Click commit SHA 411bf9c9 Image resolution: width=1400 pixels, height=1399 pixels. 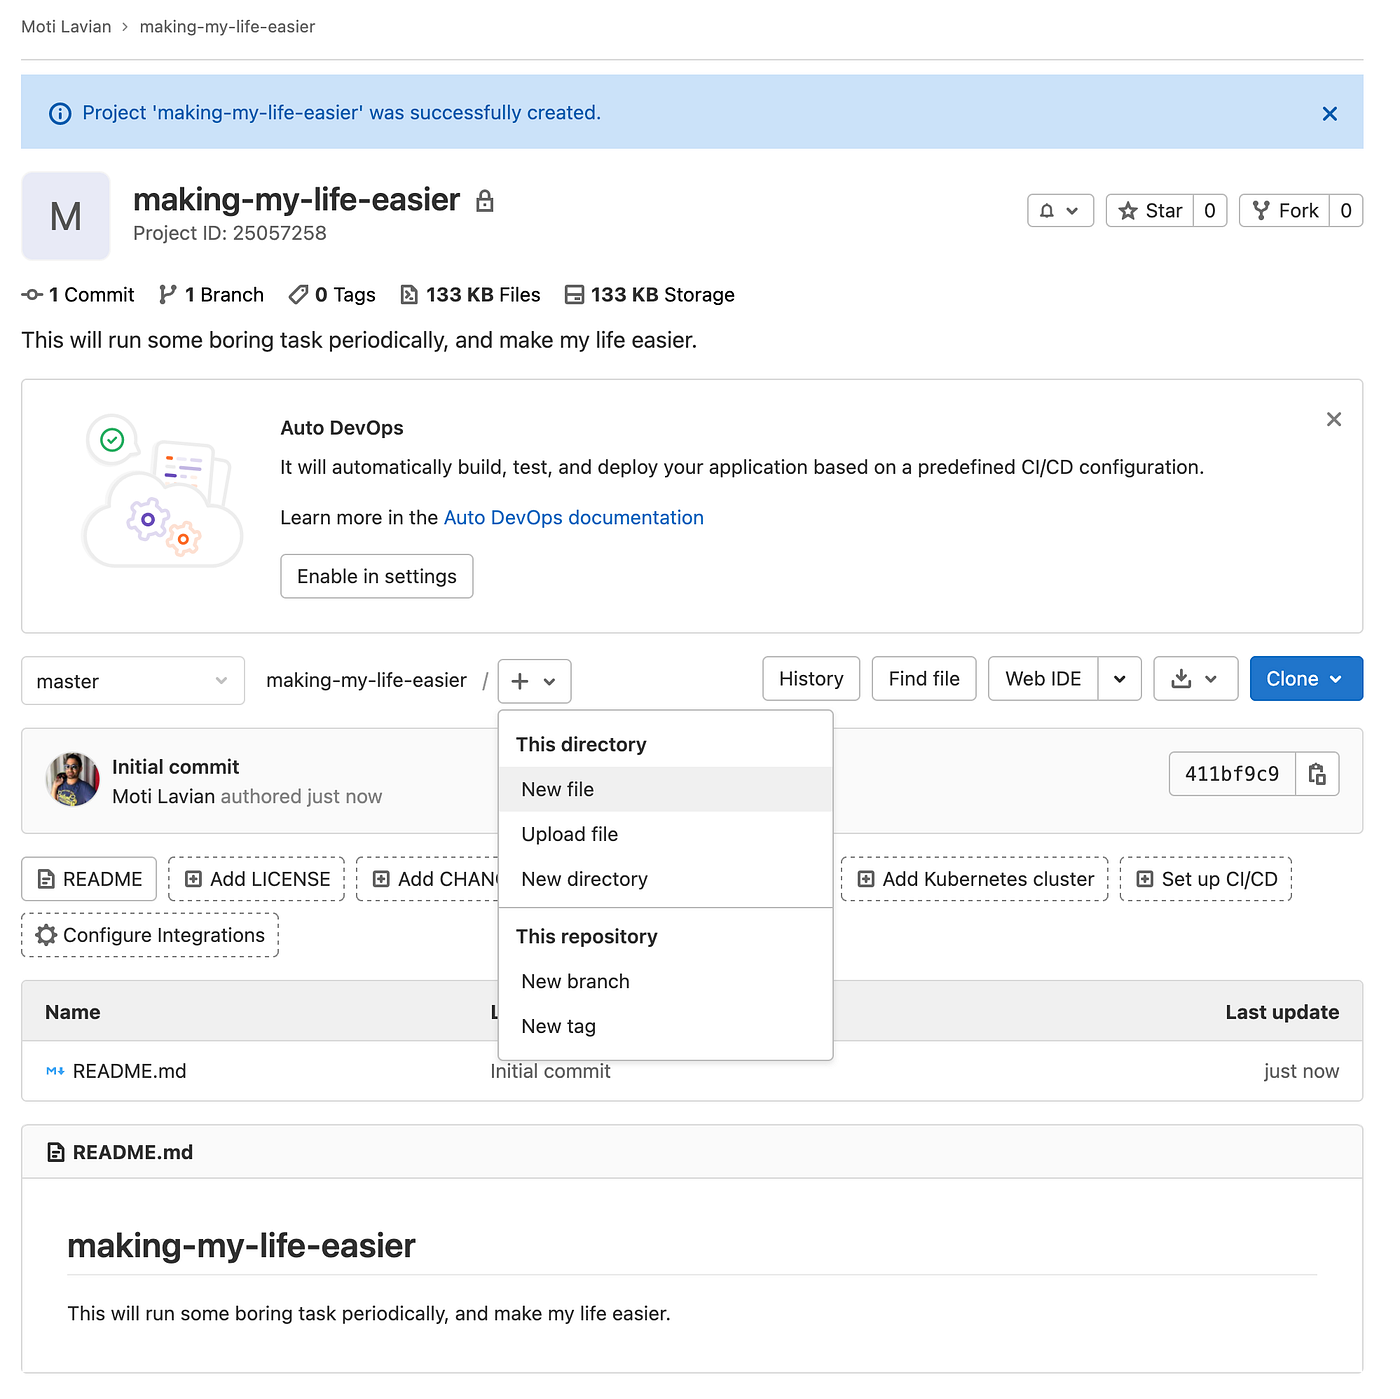click(1232, 774)
